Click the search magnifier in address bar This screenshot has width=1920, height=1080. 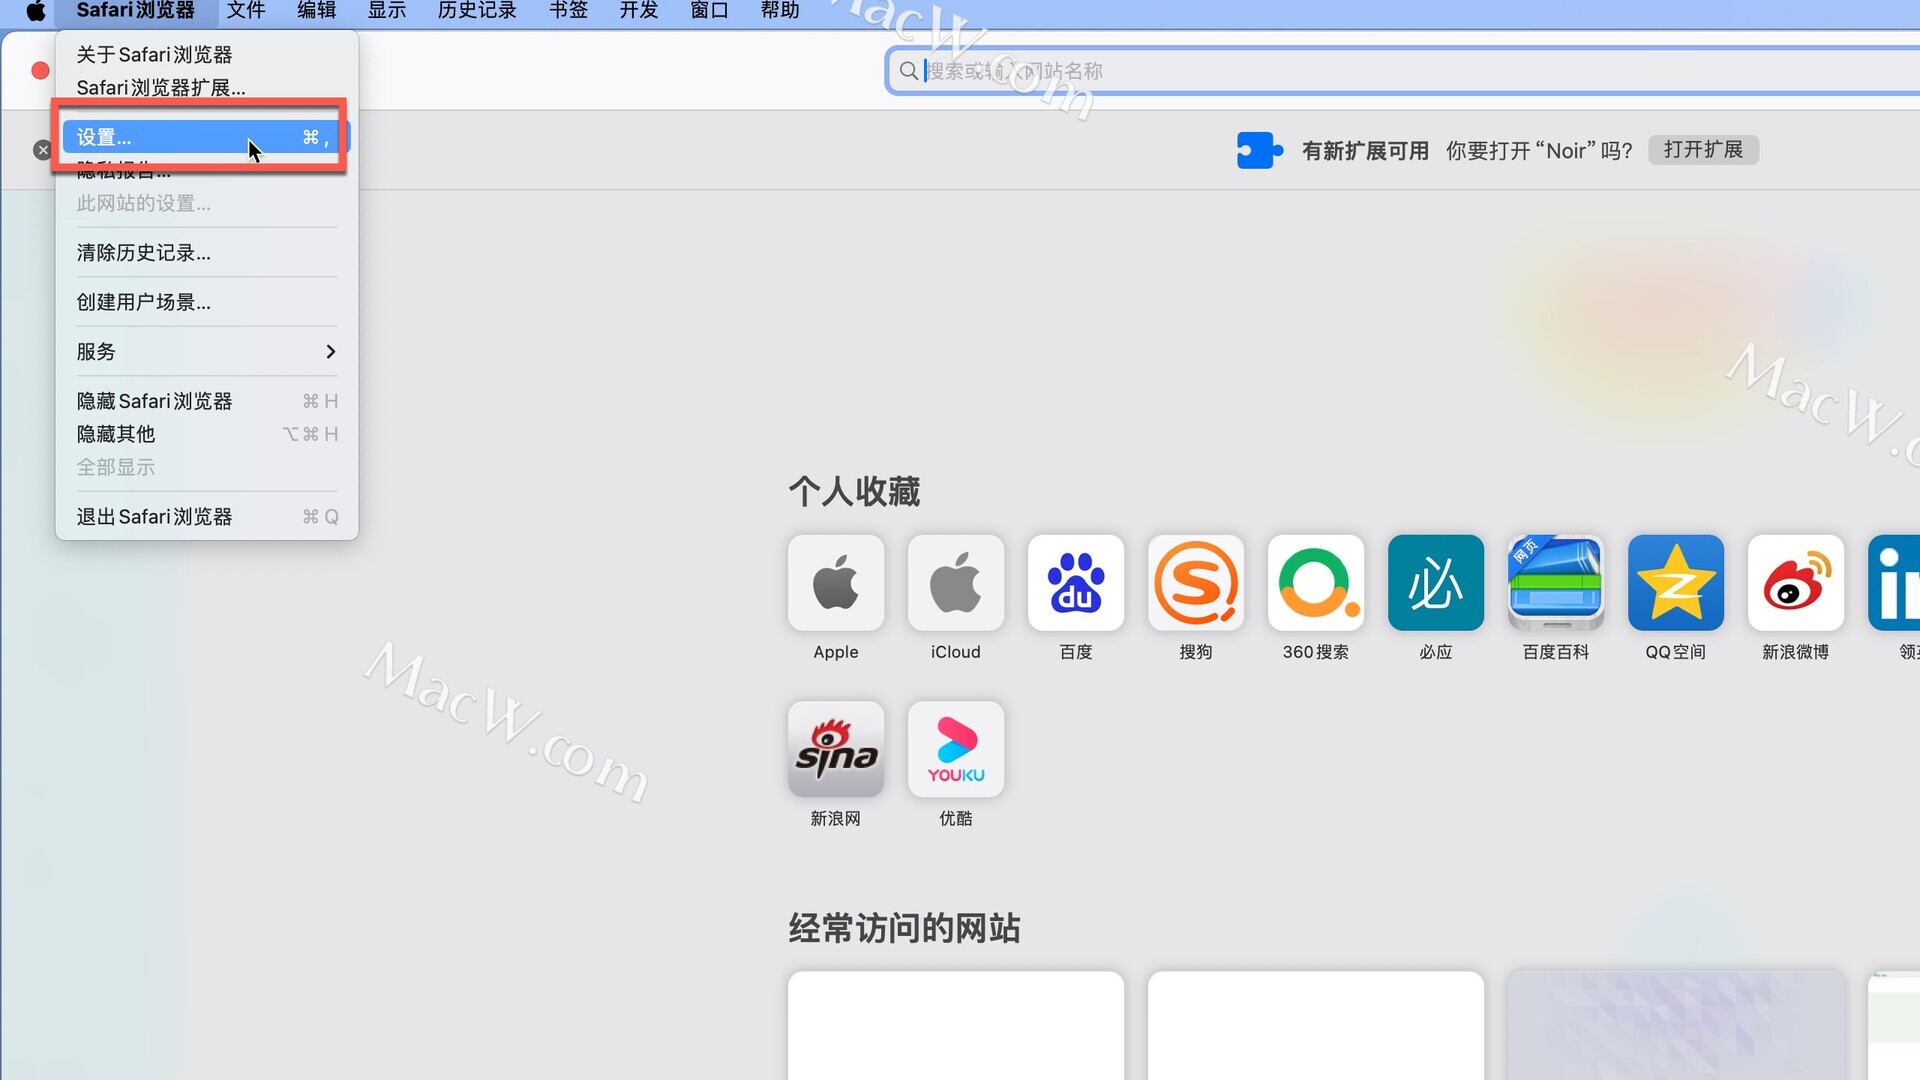click(x=908, y=71)
